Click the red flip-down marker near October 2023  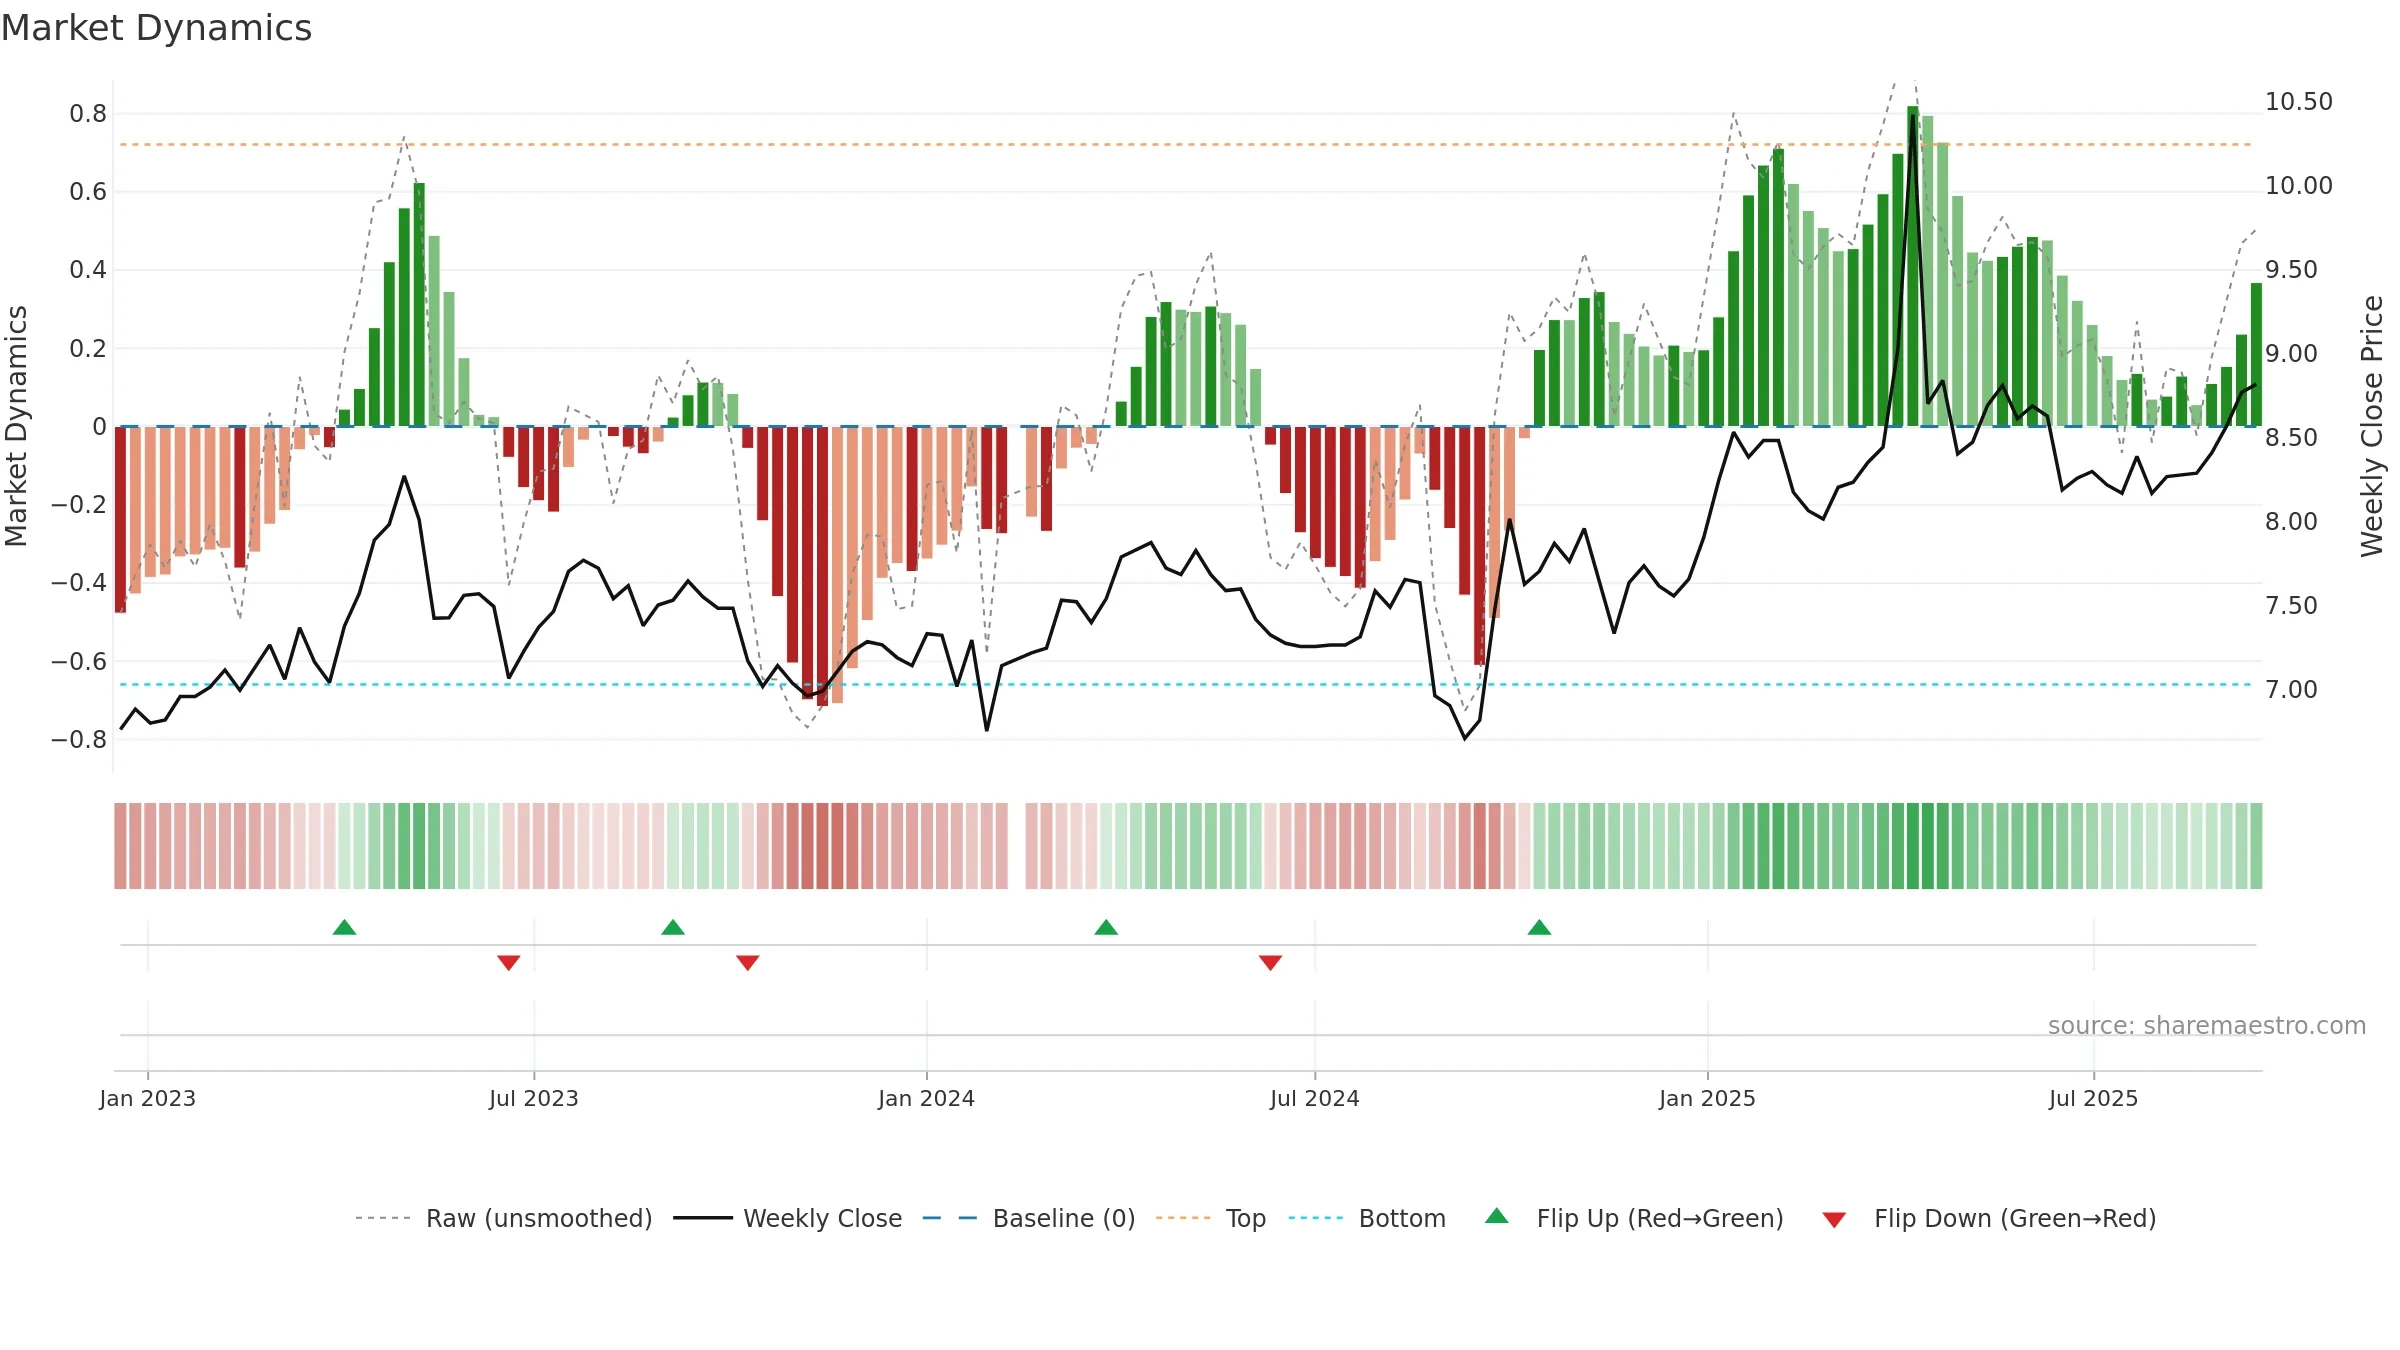748,962
